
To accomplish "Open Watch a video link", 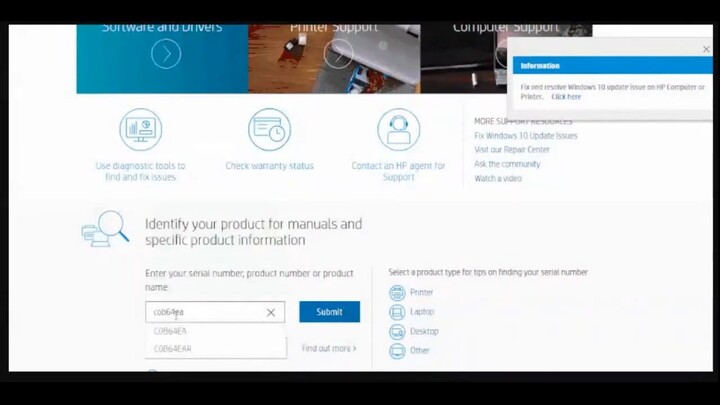I will (498, 178).
